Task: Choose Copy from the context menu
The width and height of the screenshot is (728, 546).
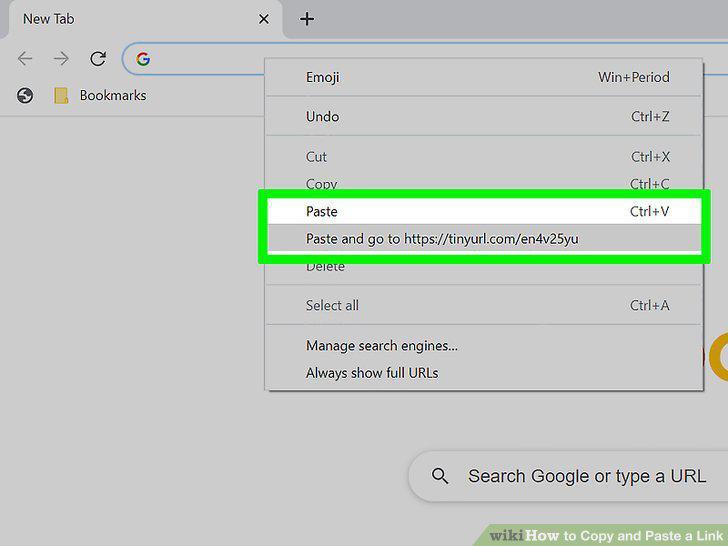Action: pyautogui.click(x=484, y=184)
